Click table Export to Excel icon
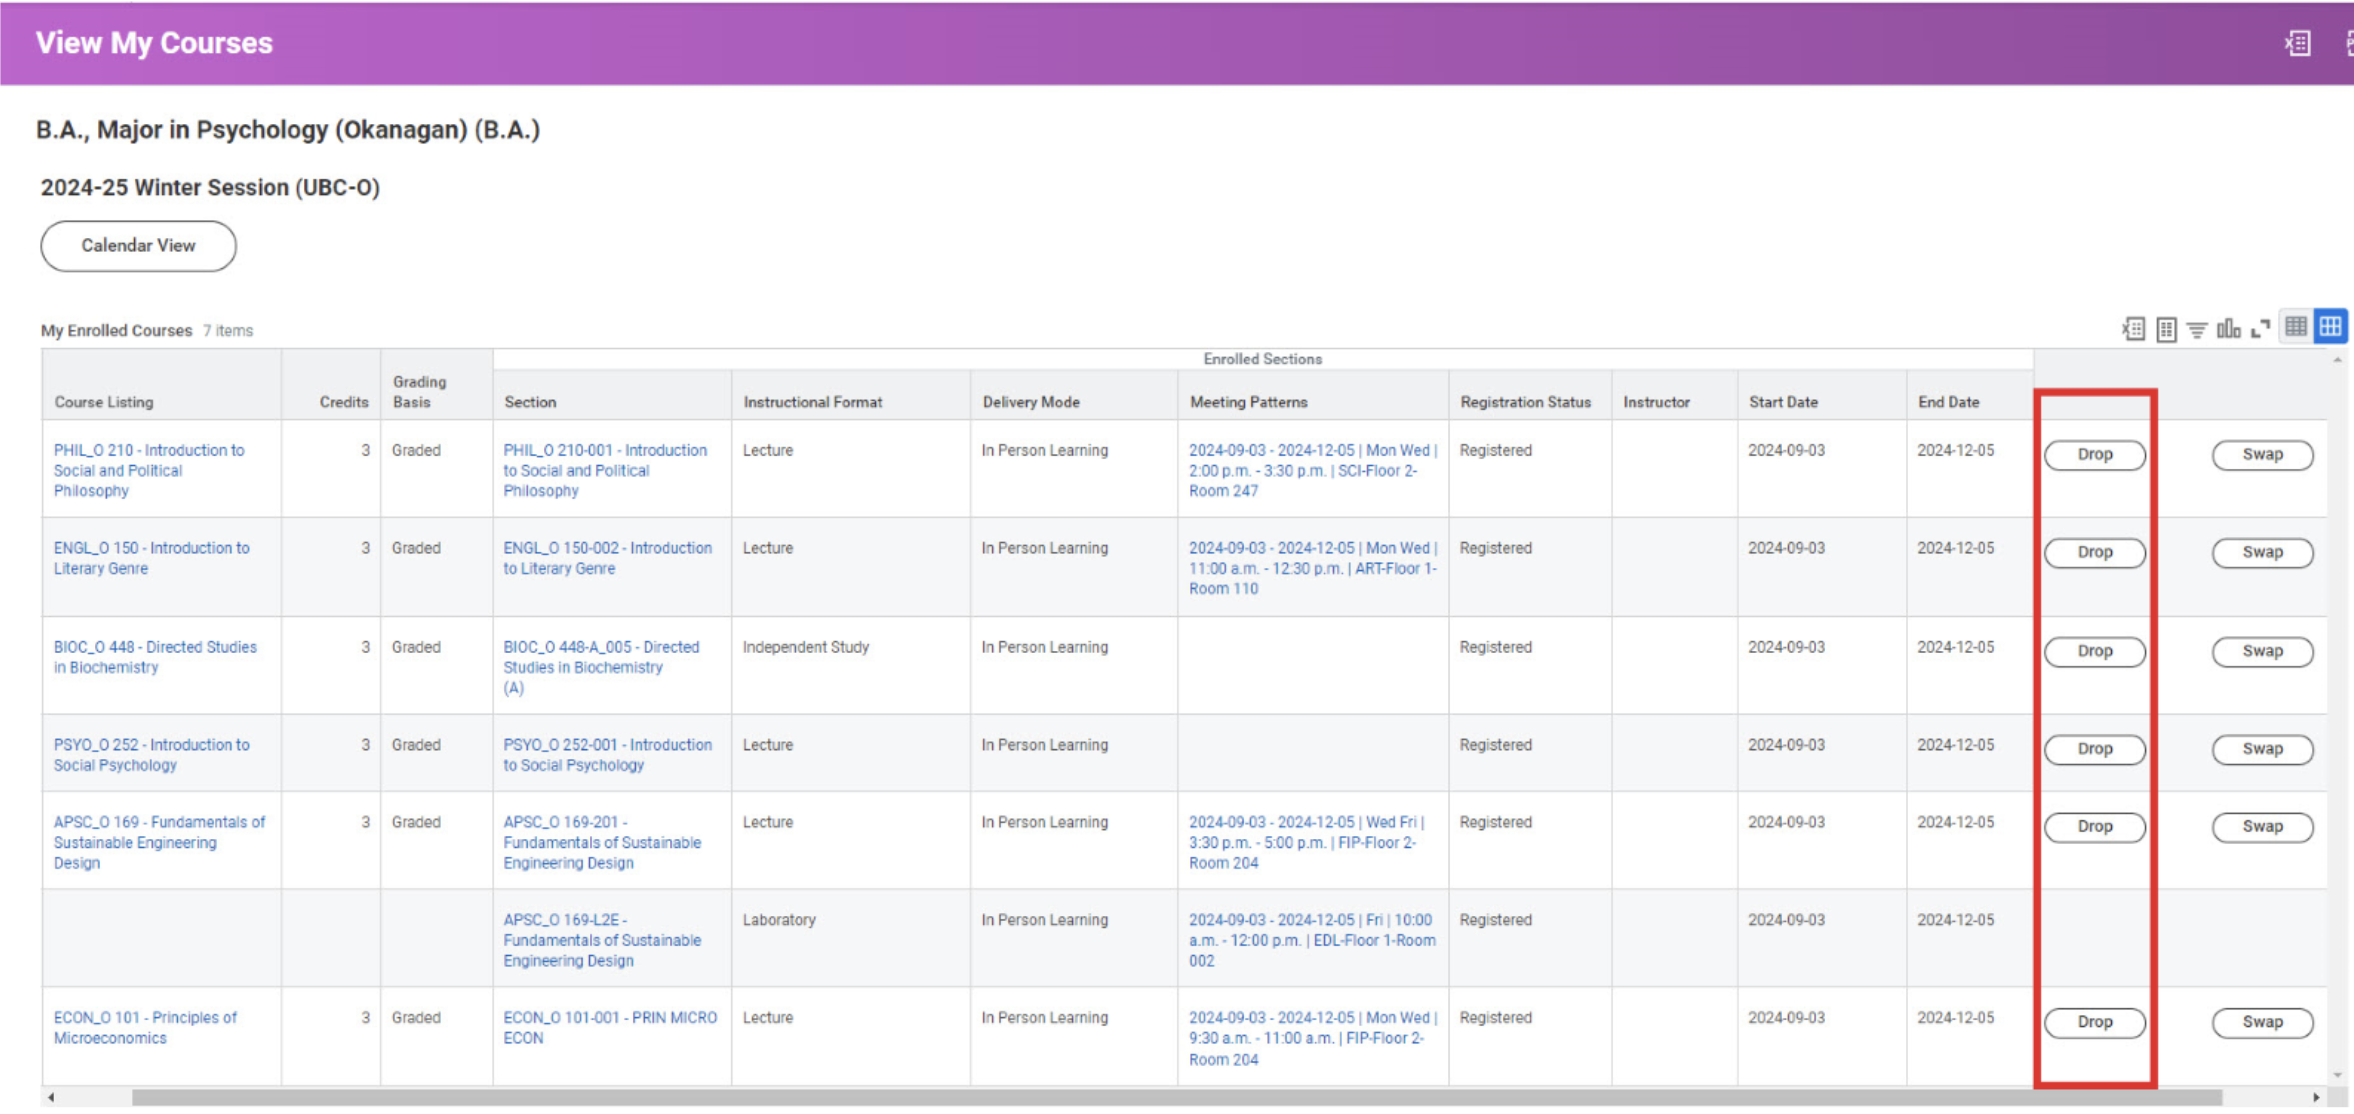Image resolution: width=2354 pixels, height=1114 pixels. point(2133,329)
